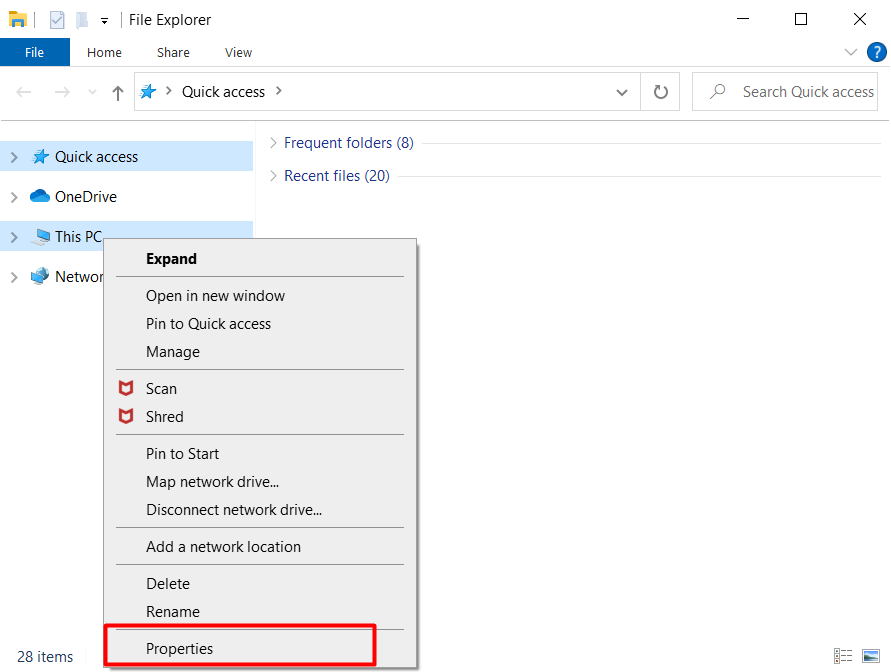Click the refresh icon beside address bar
Viewport: 891px width, 672px height.
click(660, 91)
